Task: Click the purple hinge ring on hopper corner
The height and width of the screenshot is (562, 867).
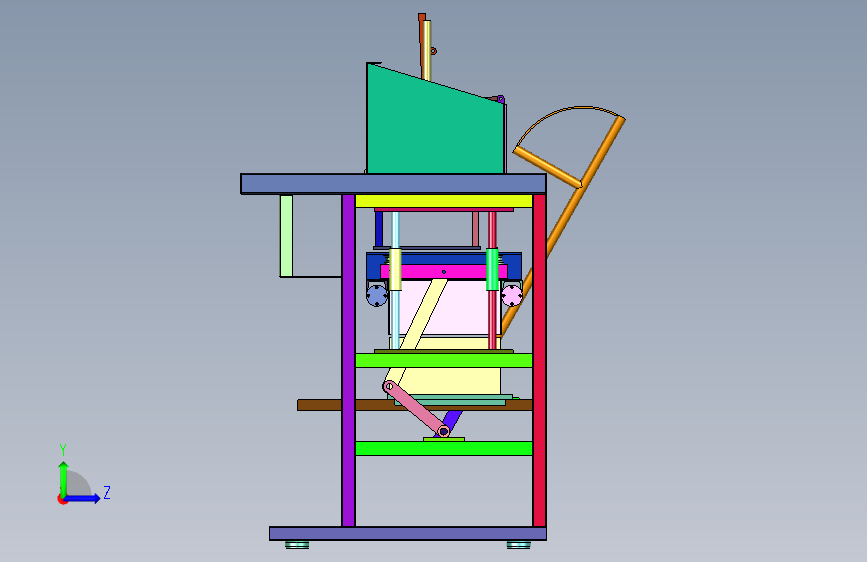Action: (500, 100)
